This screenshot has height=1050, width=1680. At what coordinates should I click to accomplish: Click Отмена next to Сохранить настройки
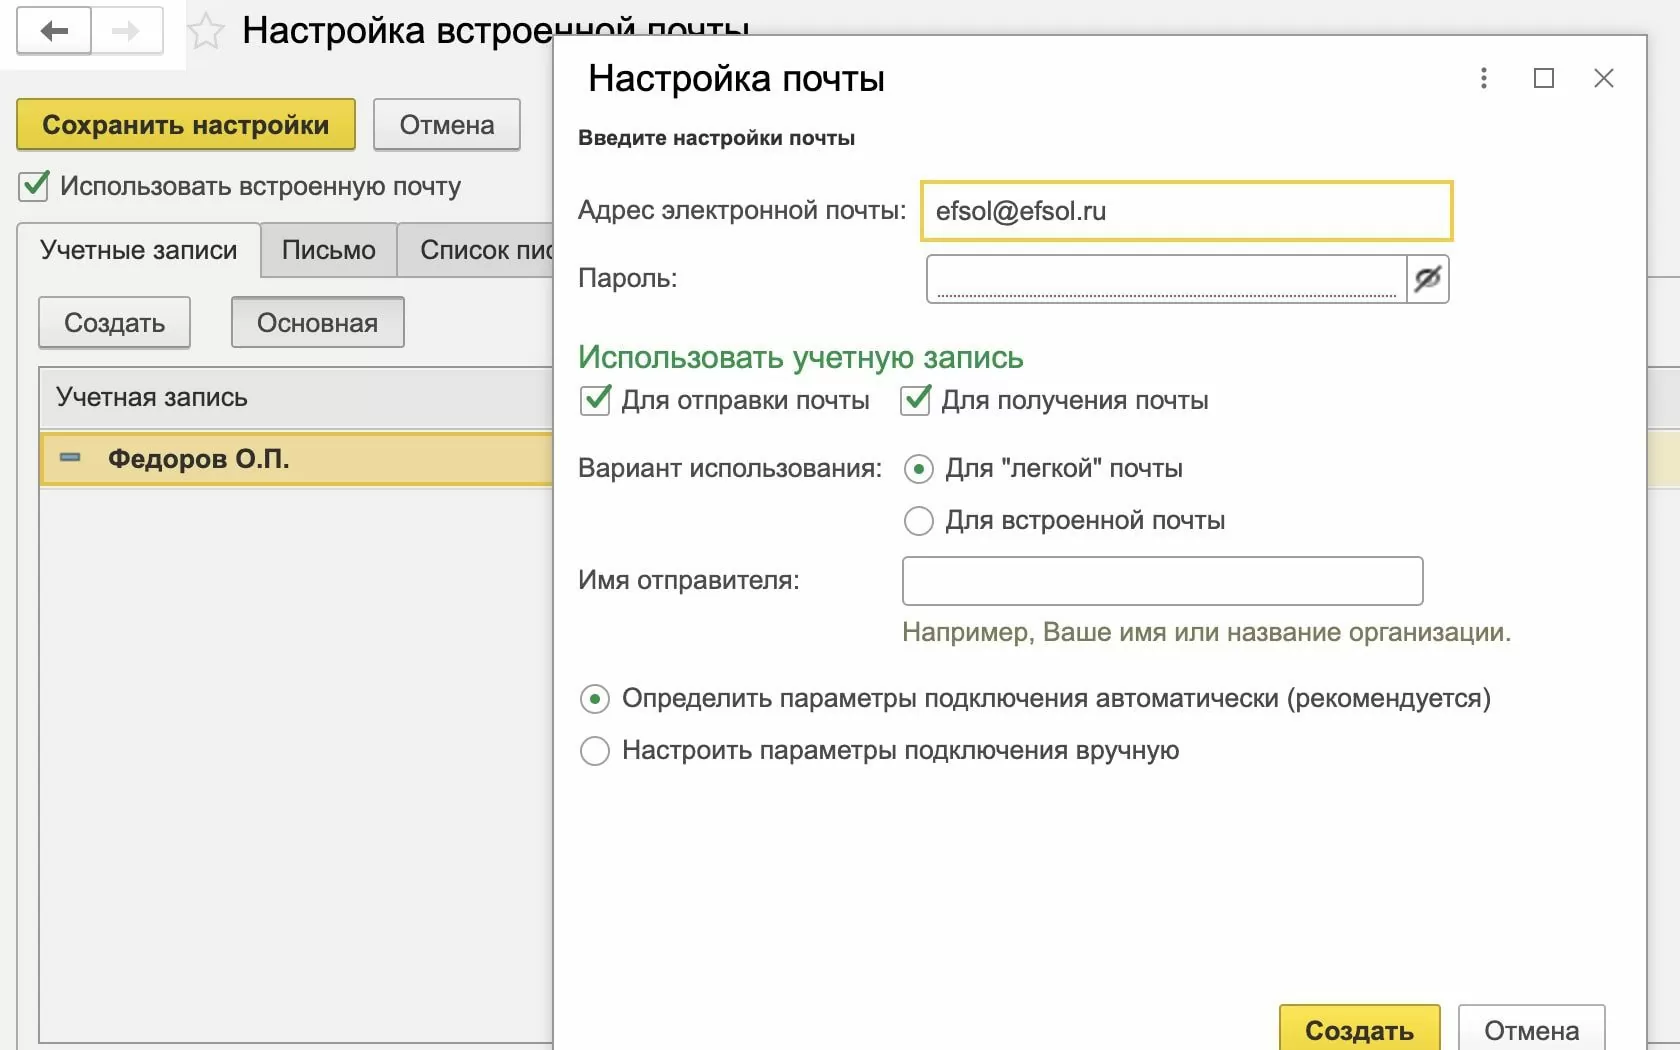(447, 125)
